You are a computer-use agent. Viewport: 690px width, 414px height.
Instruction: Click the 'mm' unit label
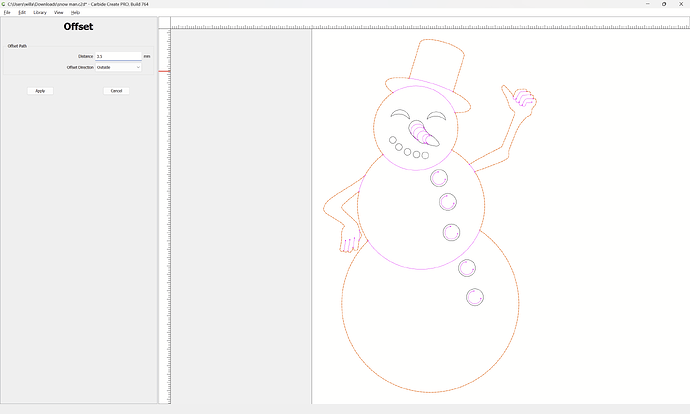[147, 56]
